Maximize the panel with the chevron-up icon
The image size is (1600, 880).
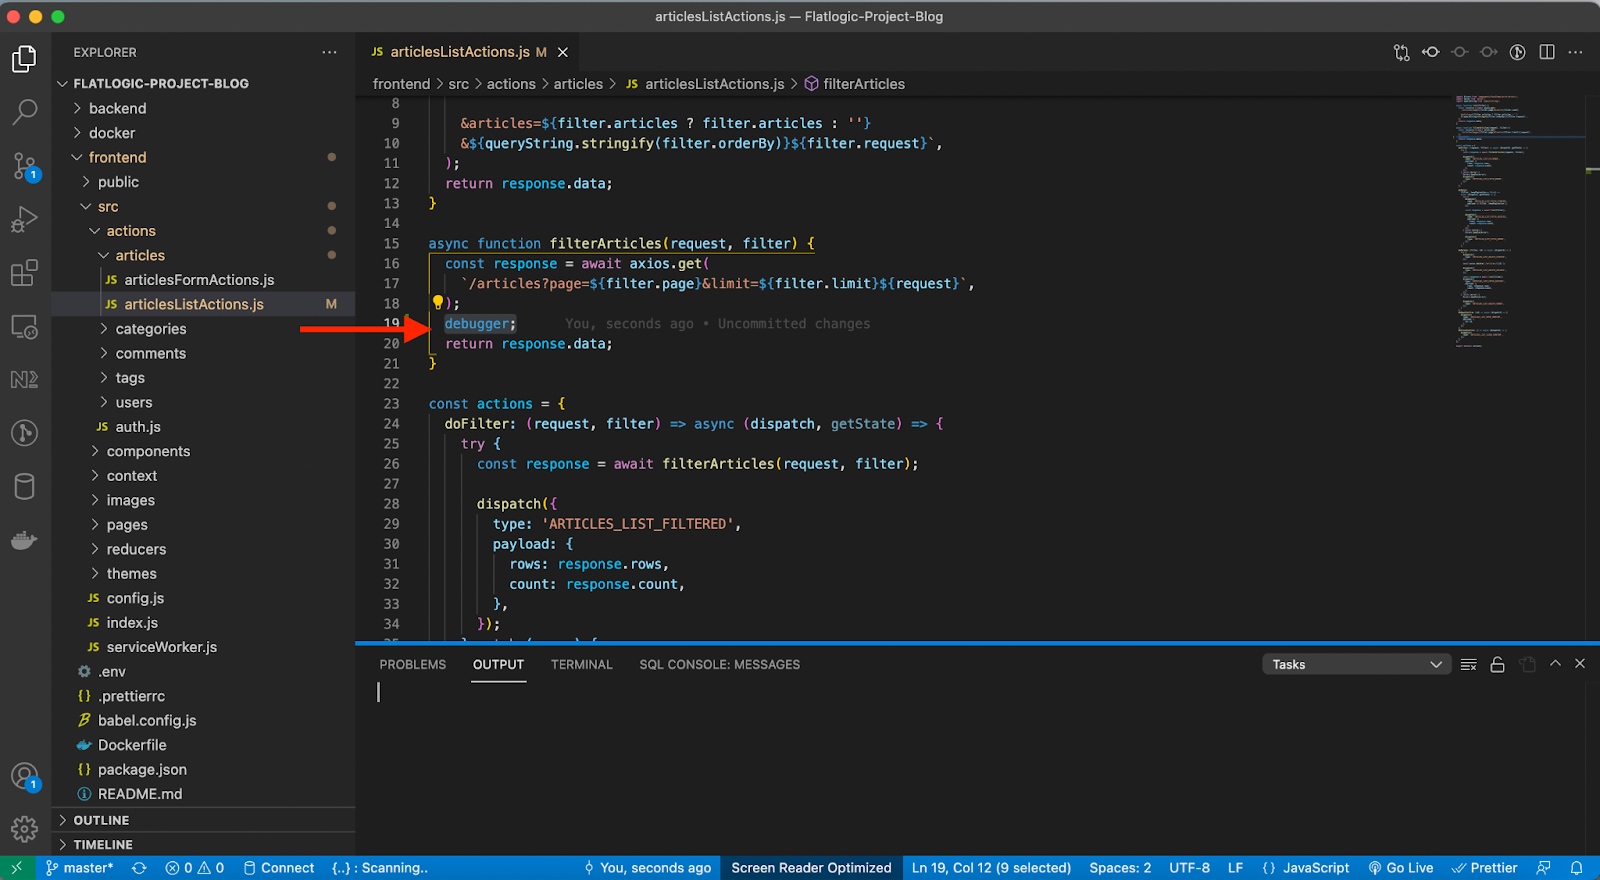1555,664
